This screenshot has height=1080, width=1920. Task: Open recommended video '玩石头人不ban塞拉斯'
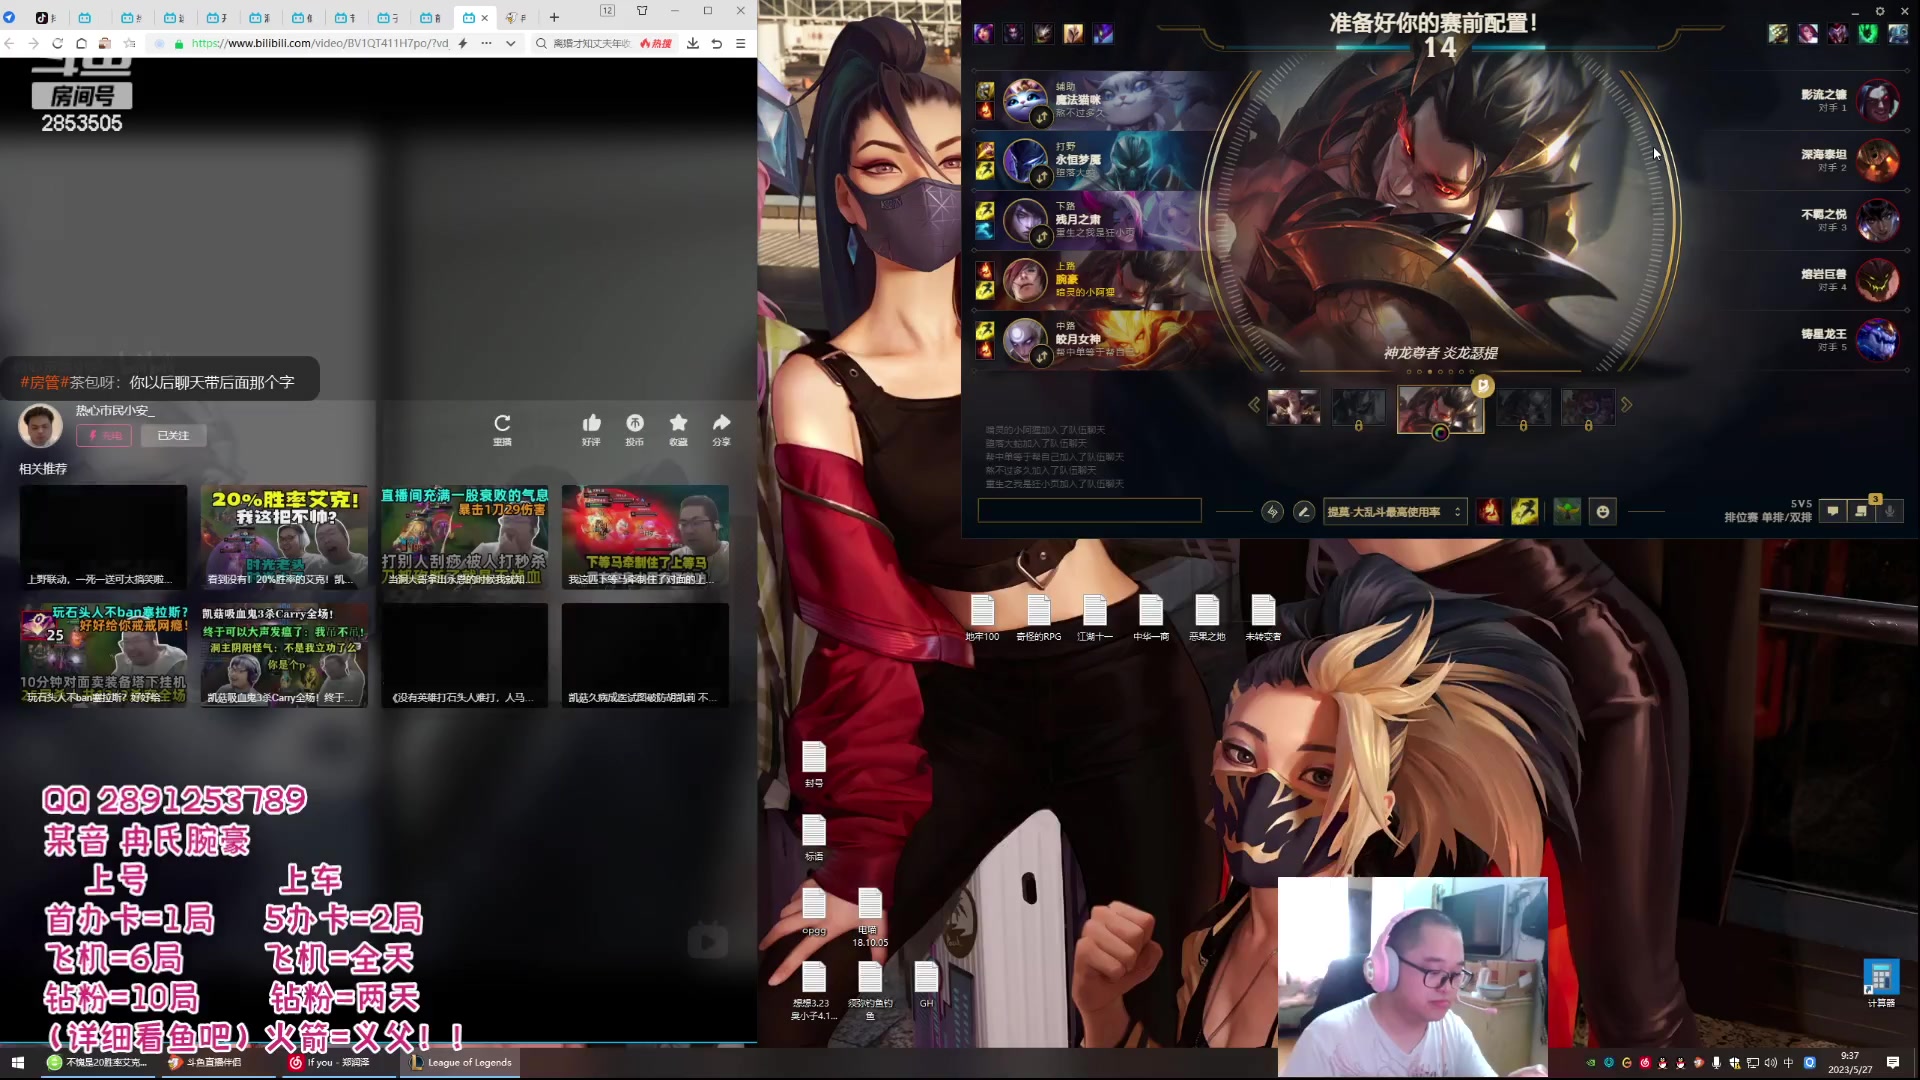(x=103, y=655)
